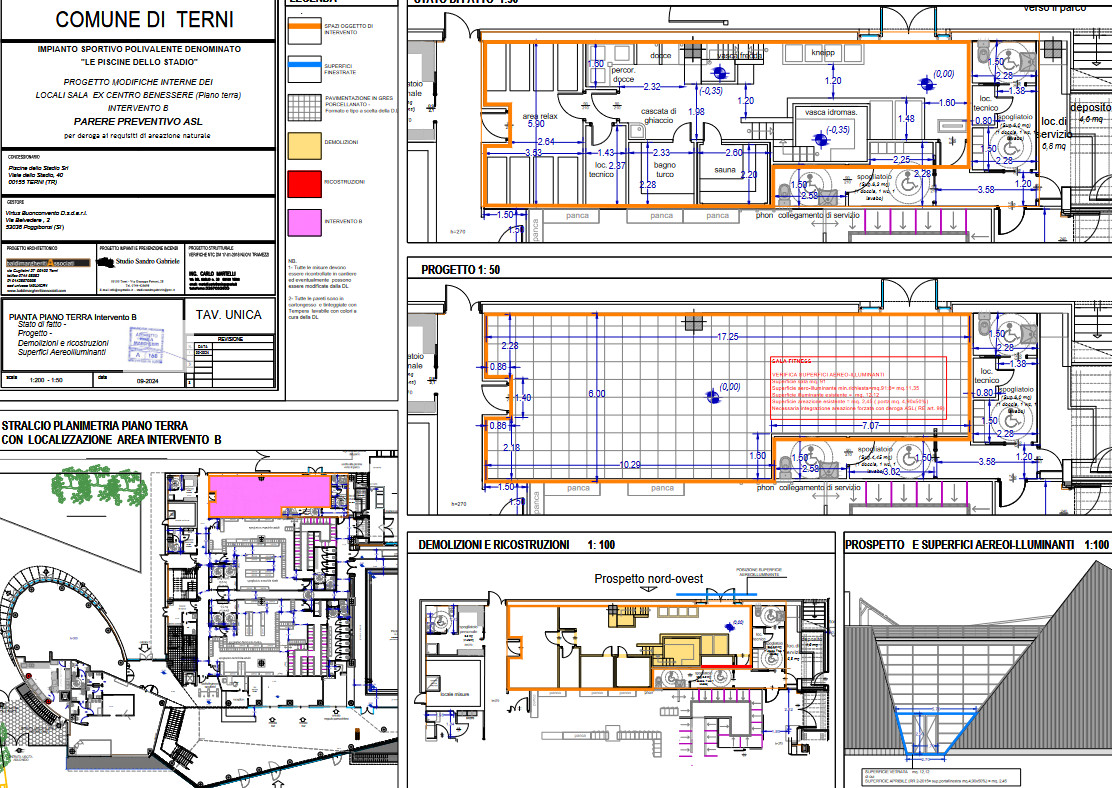Image resolution: width=1112 pixels, height=788 pixels.
Task: Click the 'COMUNE DI TERNI' title text
Action: [x=145, y=20]
